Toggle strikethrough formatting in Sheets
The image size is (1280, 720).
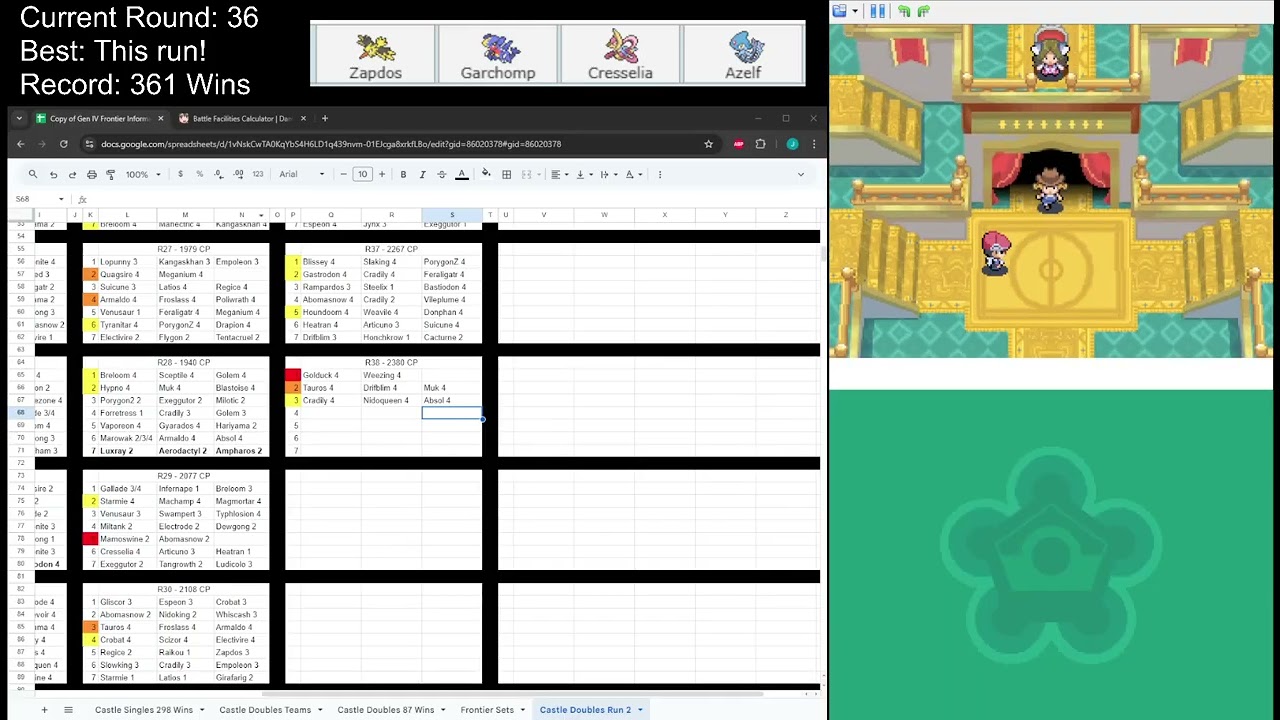(441, 174)
